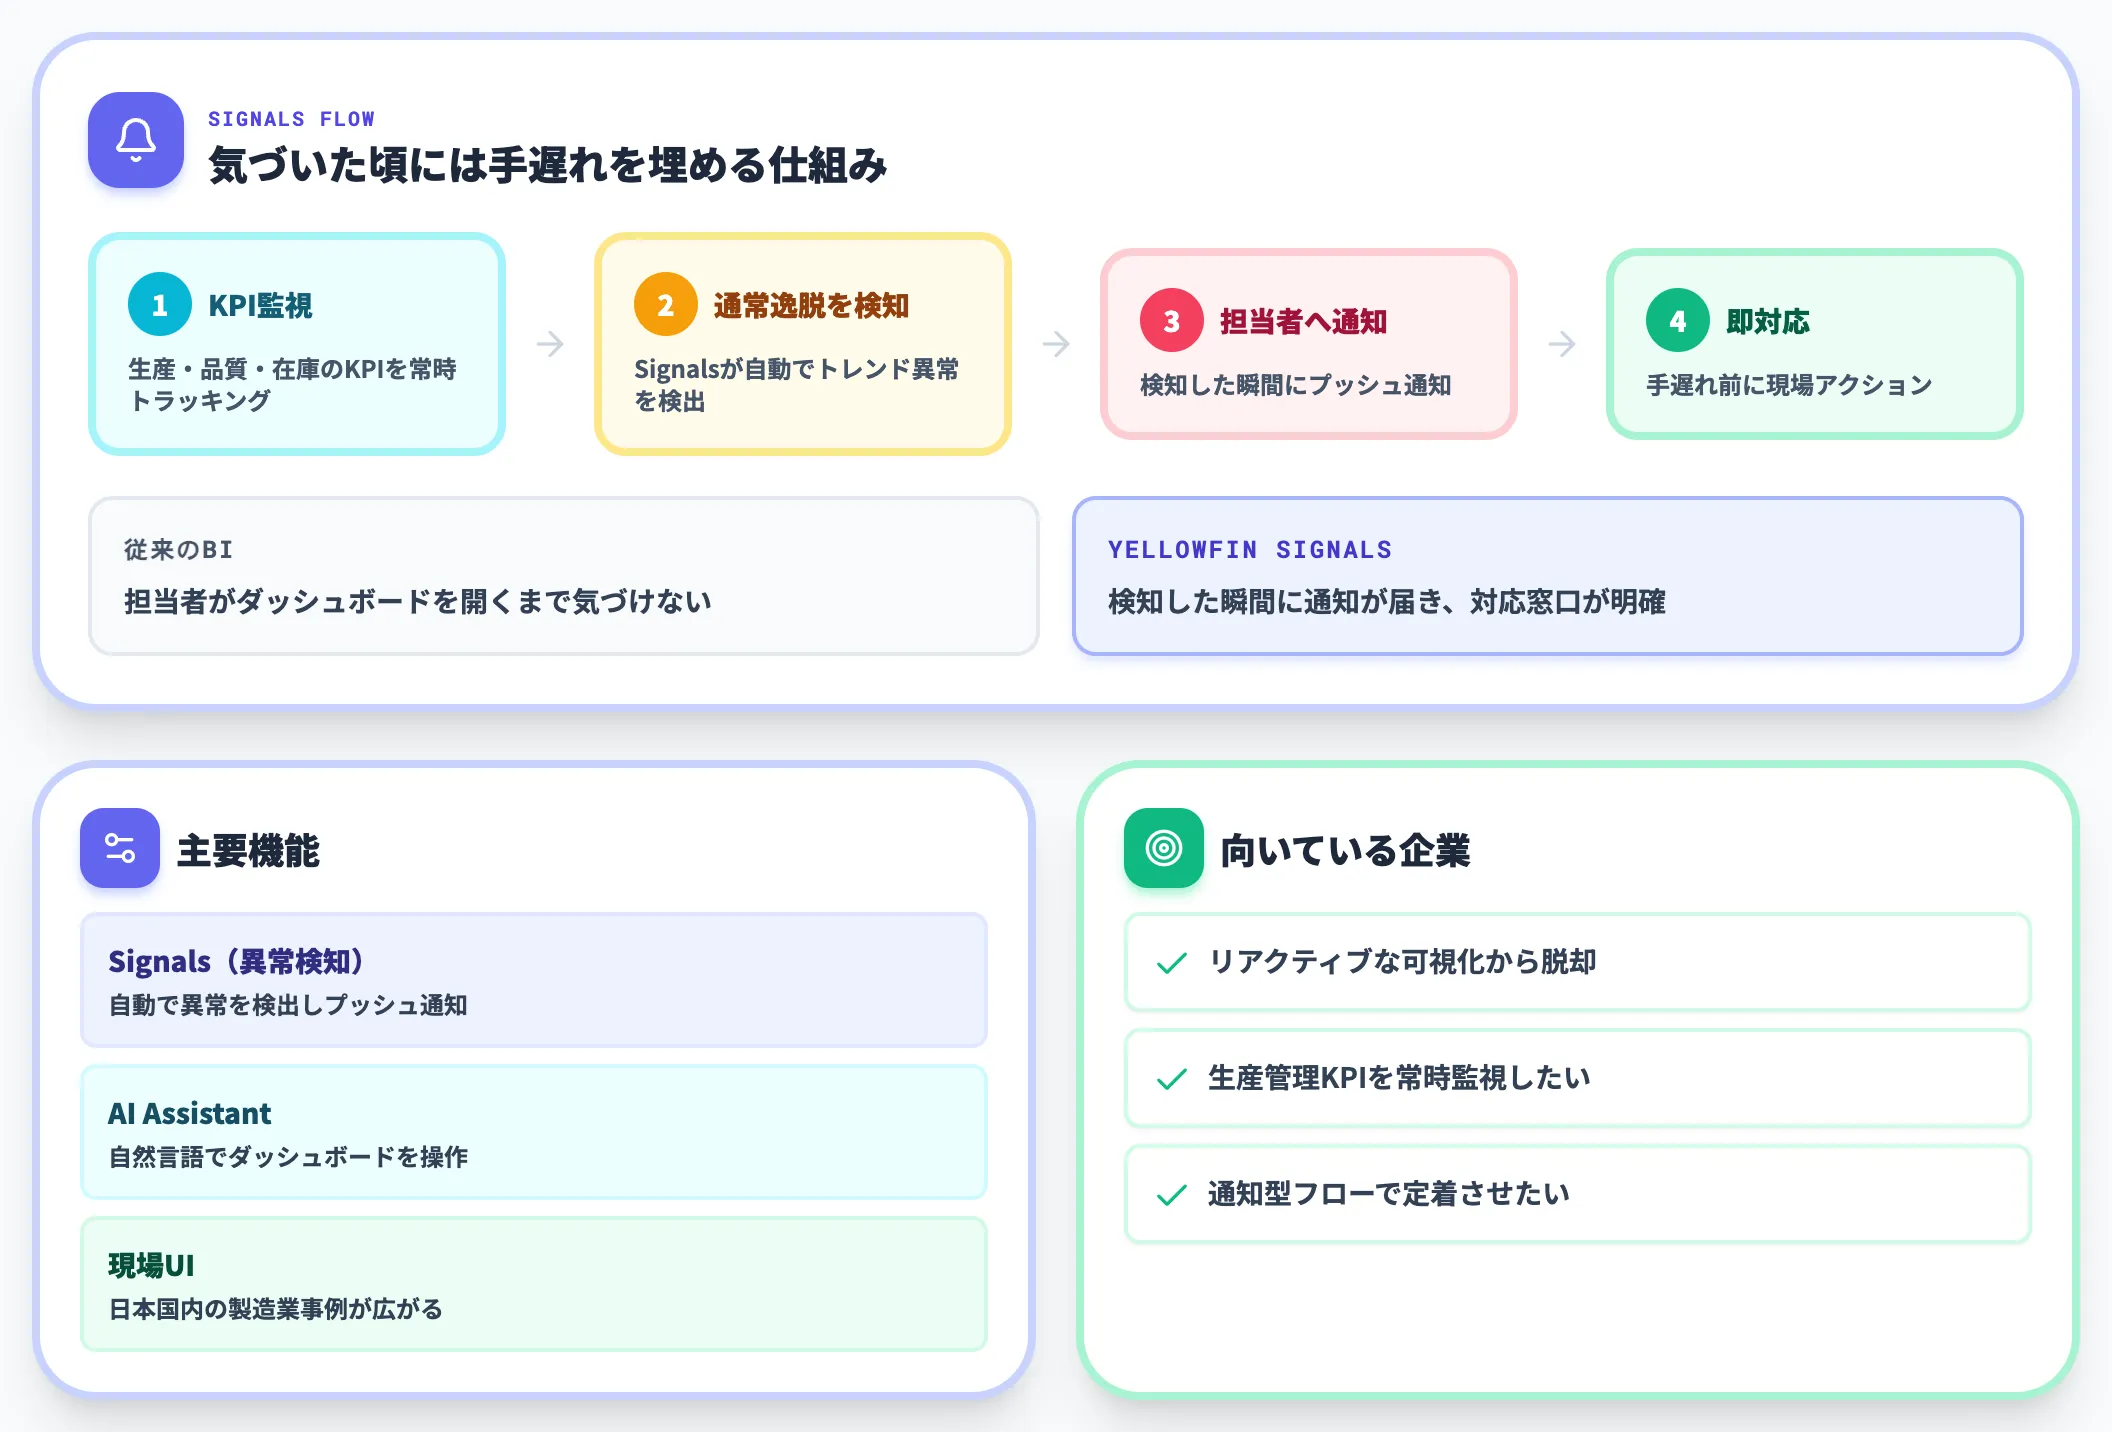Click the 通常逸脱を検知 card title
This screenshot has height=1432, width=2112.
pyautogui.click(x=811, y=305)
